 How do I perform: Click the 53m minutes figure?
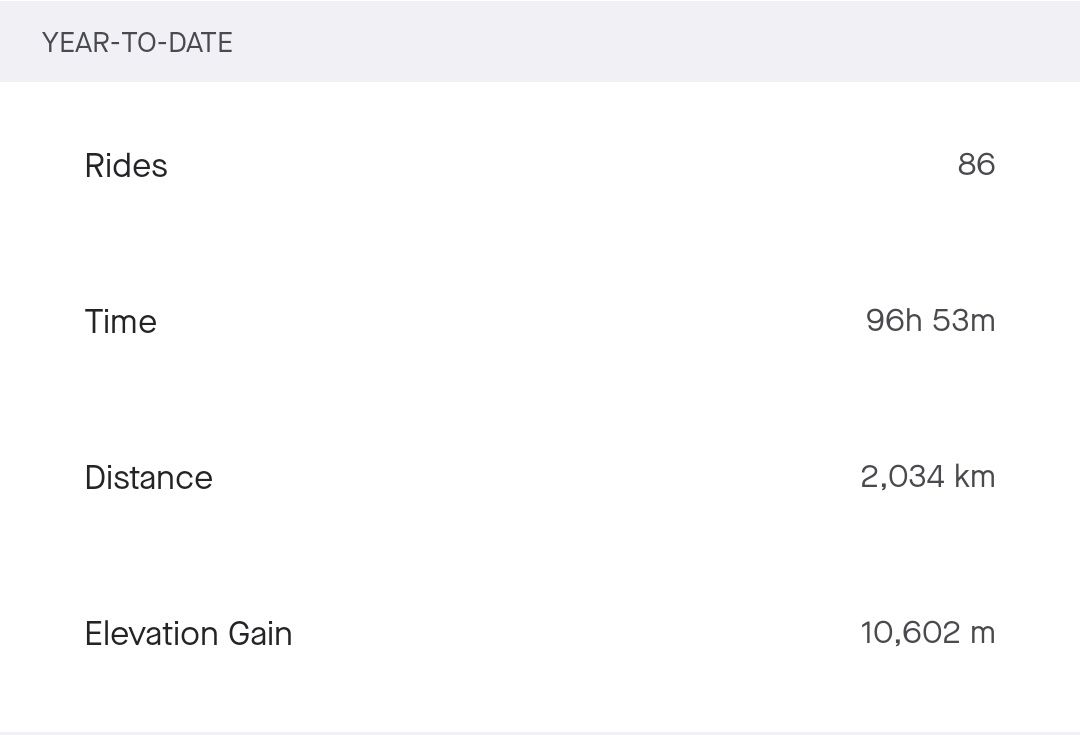pyautogui.click(x=964, y=321)
